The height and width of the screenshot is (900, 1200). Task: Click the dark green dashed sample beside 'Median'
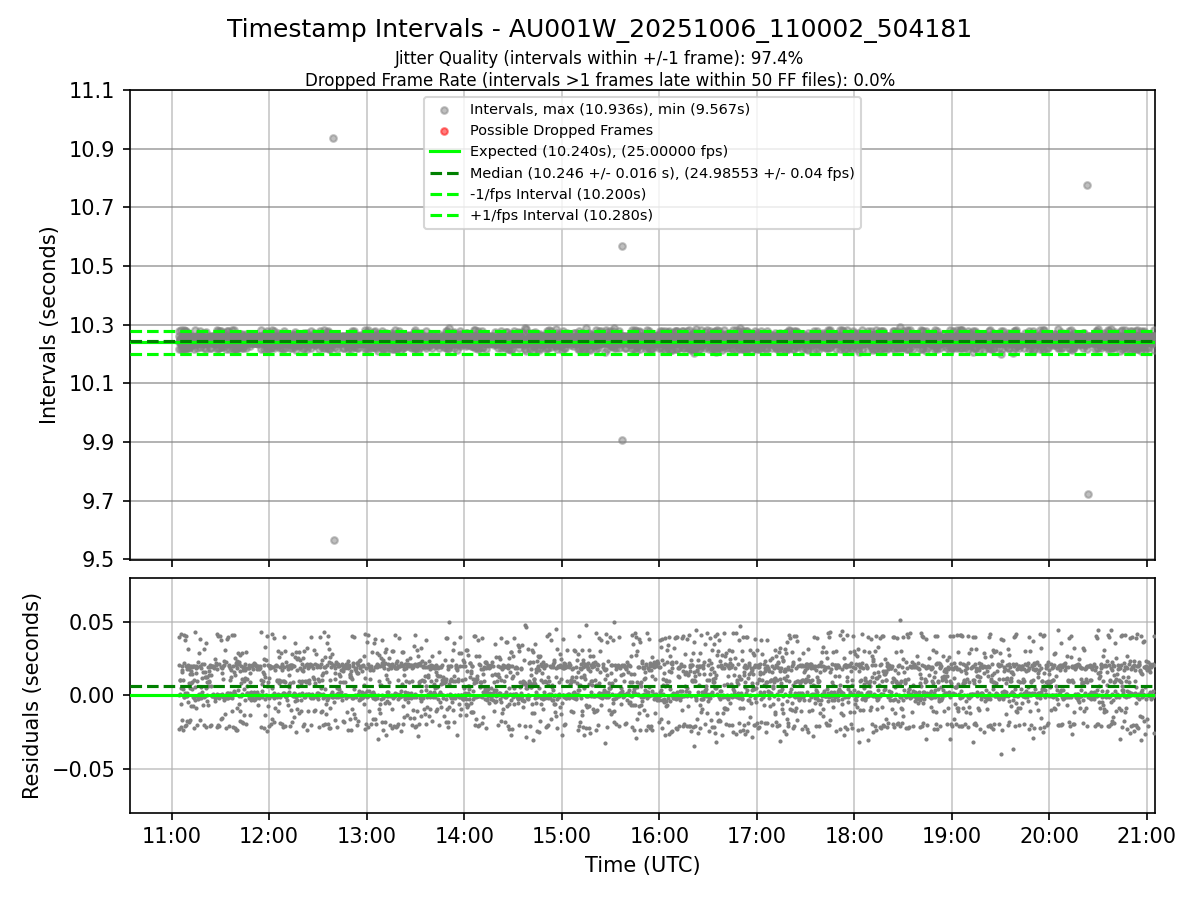click(445, 173)
